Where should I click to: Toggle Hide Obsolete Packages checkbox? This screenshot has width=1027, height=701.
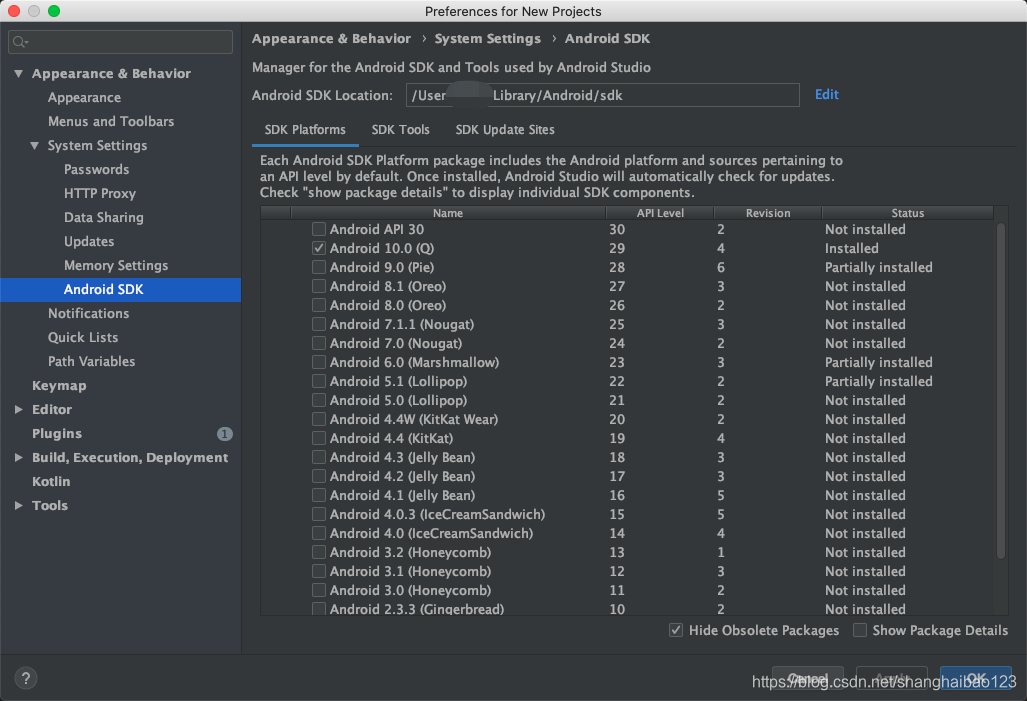pyautogui.click(x=676, y=630)
